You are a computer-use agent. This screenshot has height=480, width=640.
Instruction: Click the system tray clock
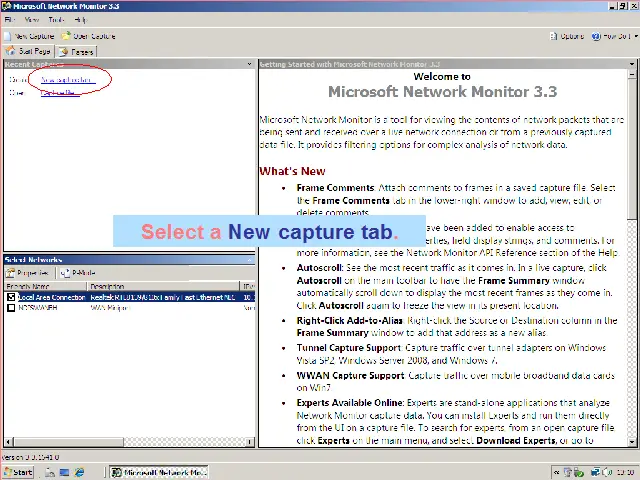click(x=625, y=472)
